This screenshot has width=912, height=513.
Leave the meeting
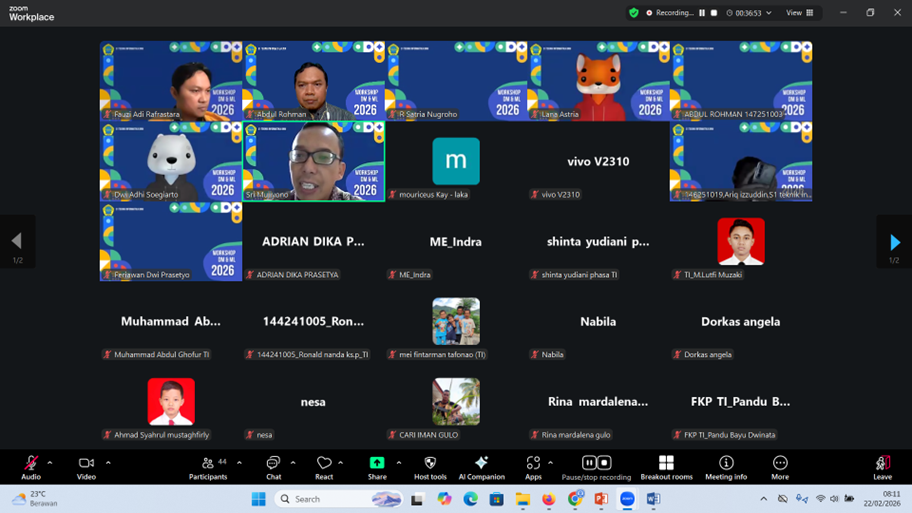pos(882,465)
